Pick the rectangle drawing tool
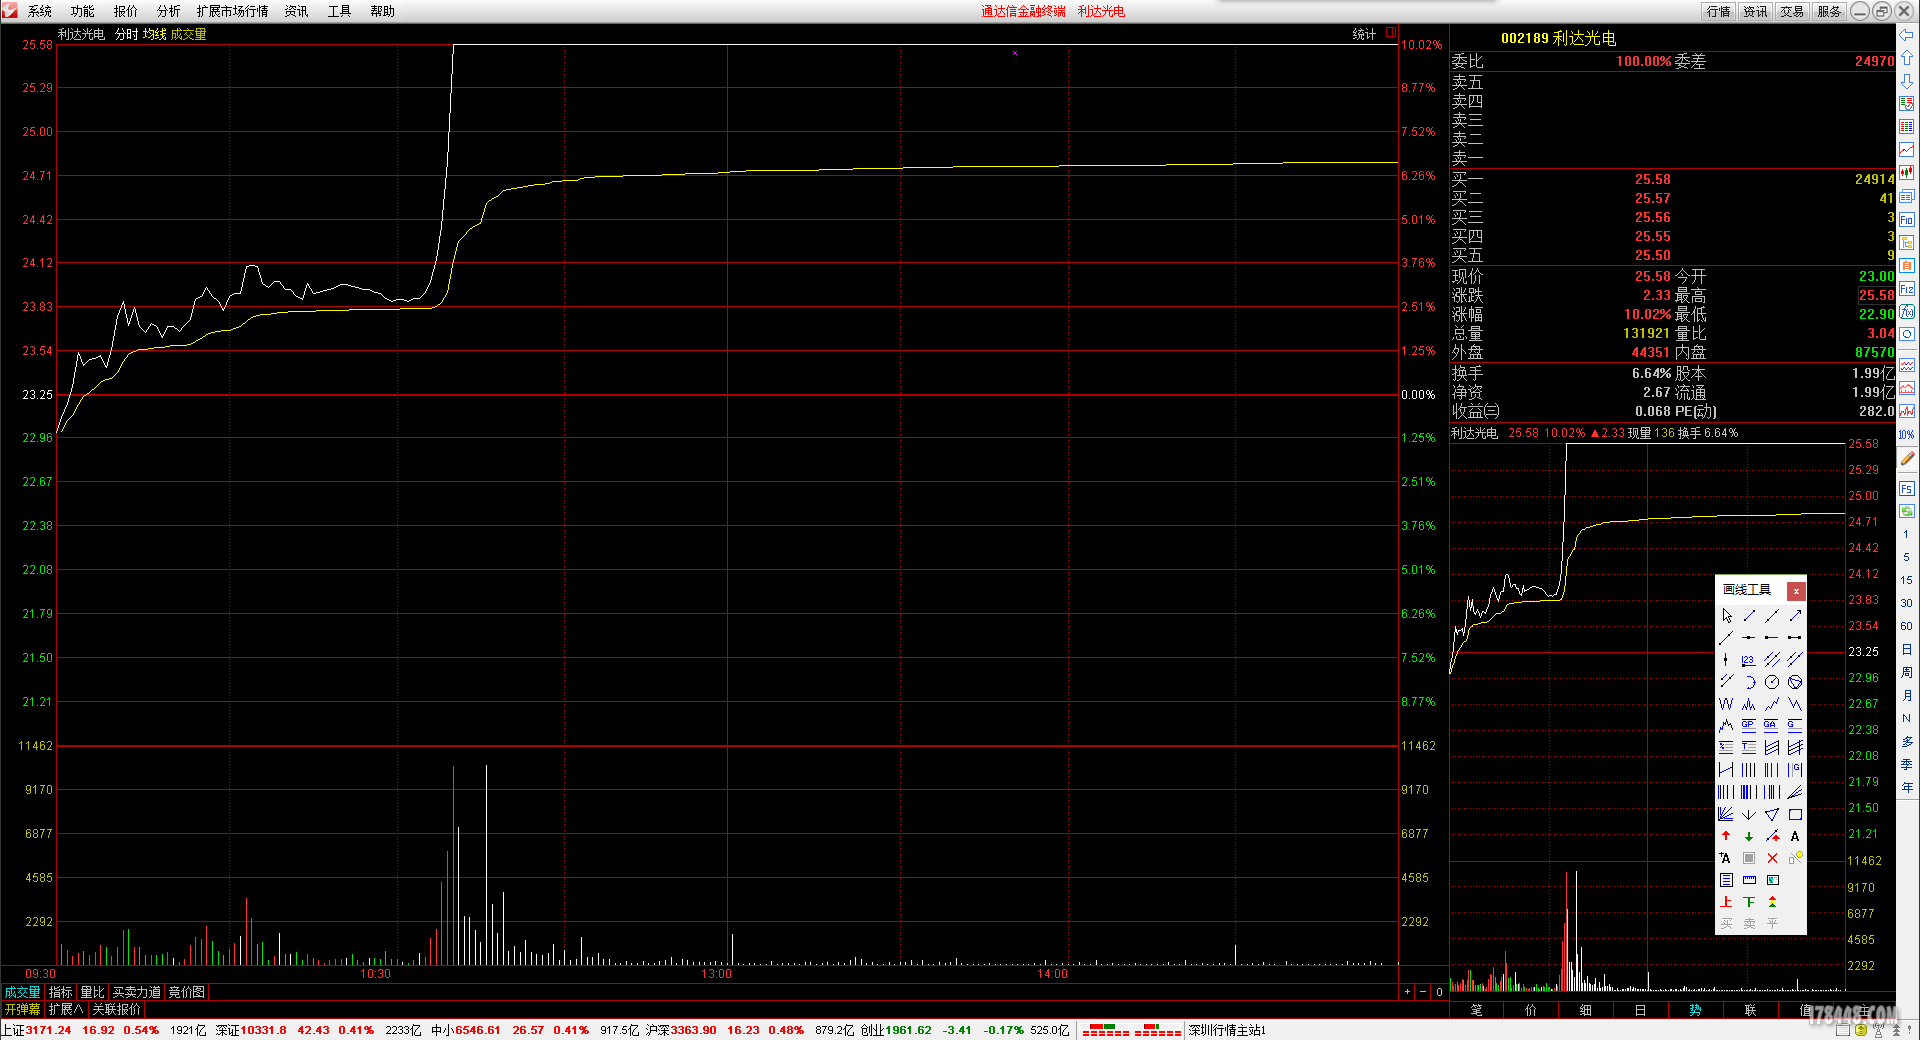Viewport: 1920px width, 1040px height. 1795,814
